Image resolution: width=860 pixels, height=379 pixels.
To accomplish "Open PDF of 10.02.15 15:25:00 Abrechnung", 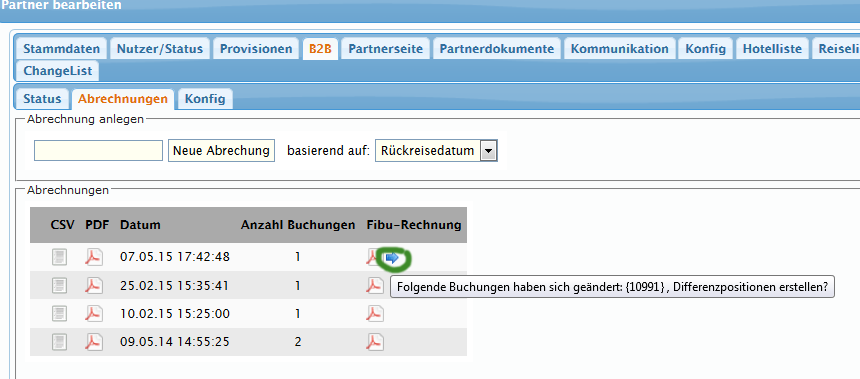I will [94, 314].
